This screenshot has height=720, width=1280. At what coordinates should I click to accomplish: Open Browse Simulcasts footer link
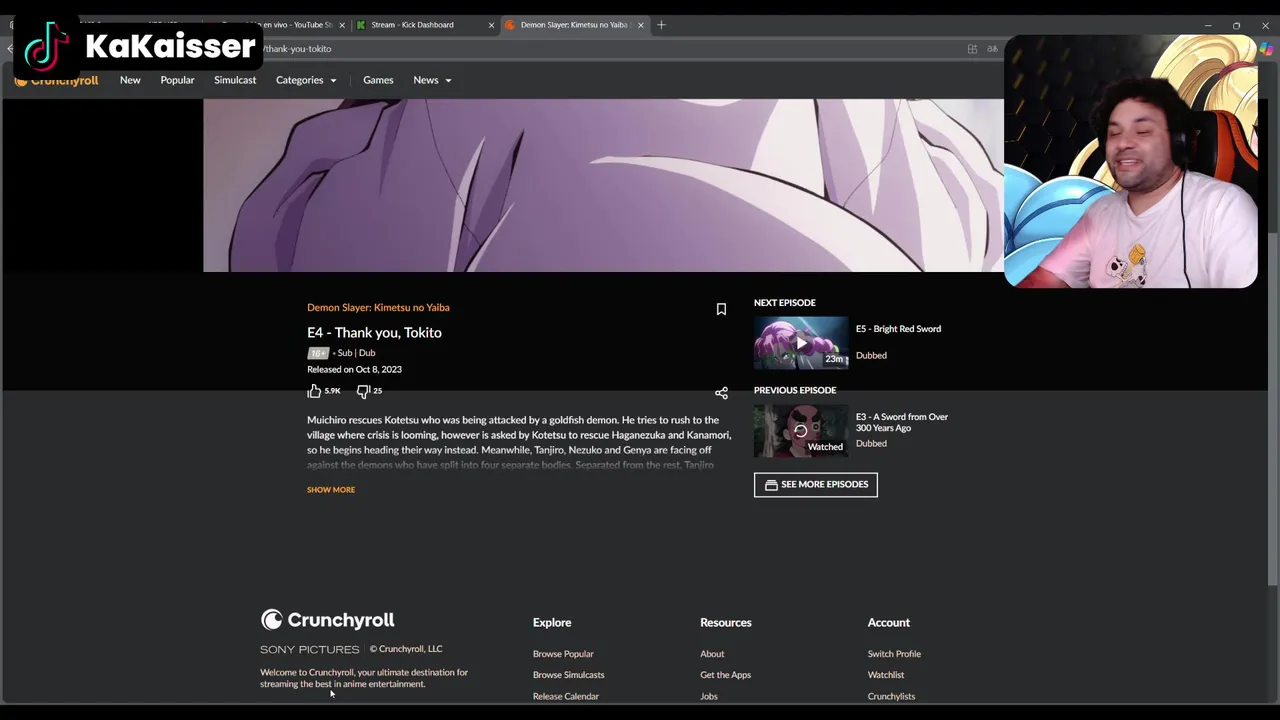[x=569, y=675]
